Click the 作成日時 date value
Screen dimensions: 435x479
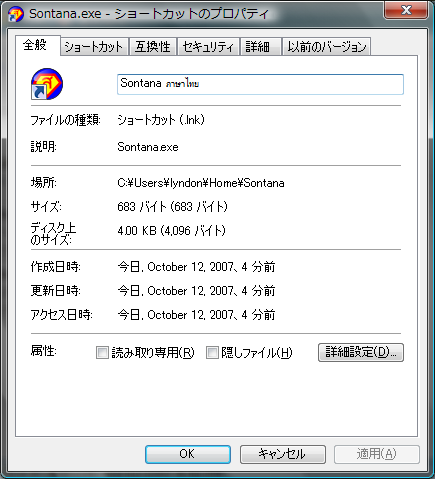coord(196,267)
